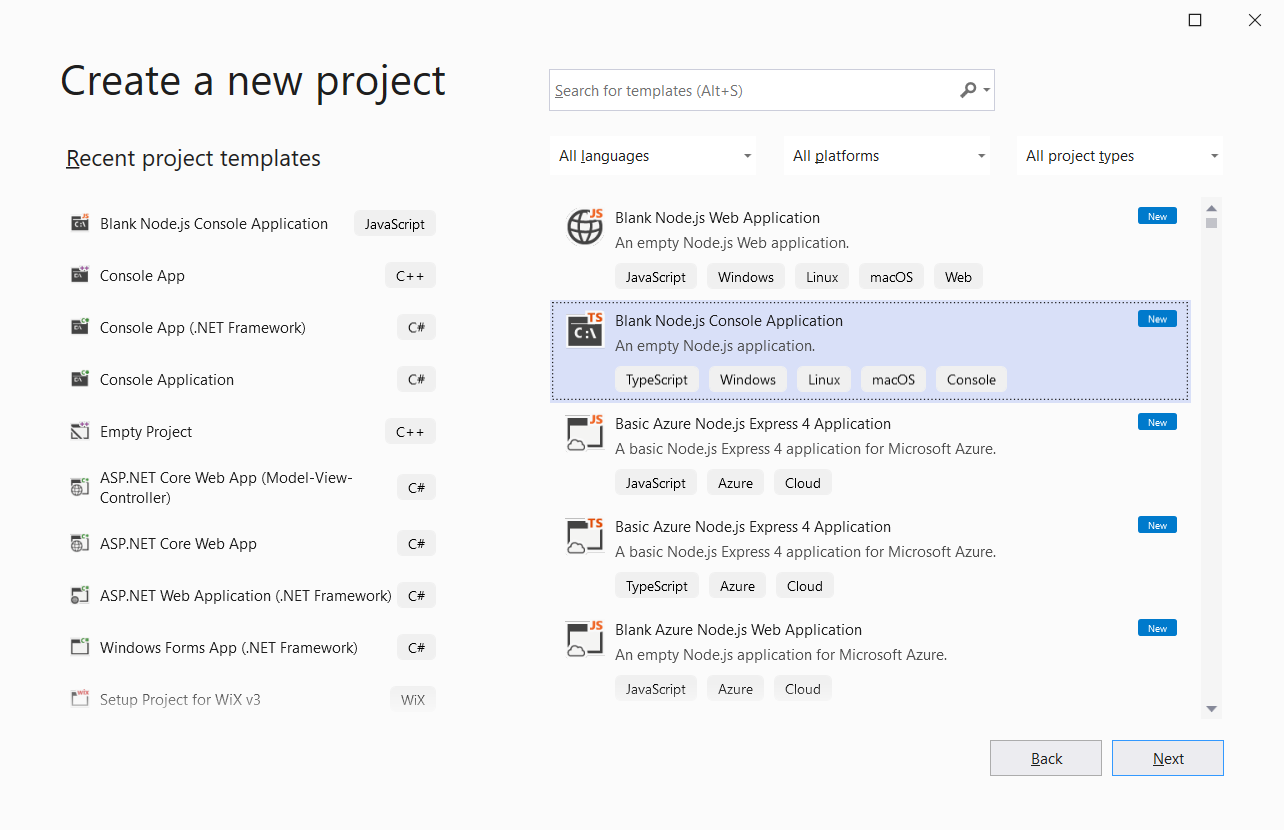Click the Windows tag under Blank Node.js Web Application

[746, 277]
